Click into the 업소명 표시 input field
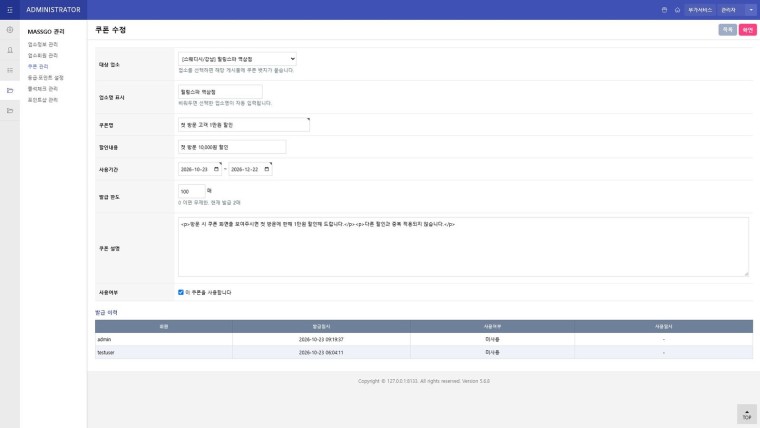 [220, 92]
